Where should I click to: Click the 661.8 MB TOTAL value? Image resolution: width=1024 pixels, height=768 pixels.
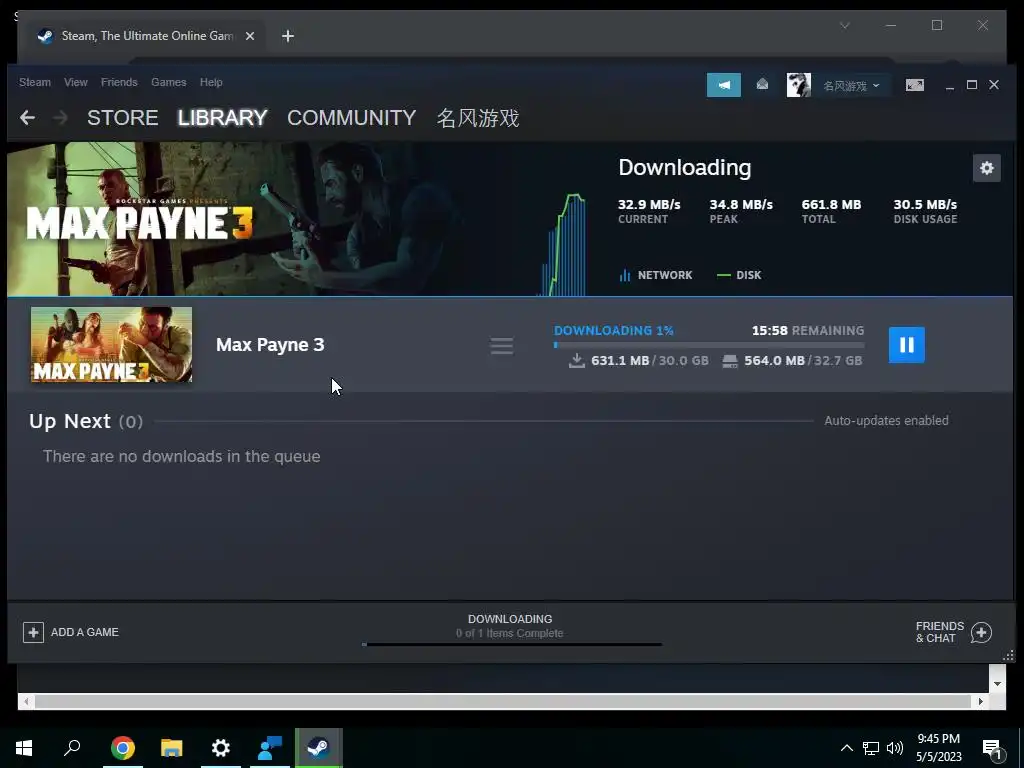click(831, 204)
